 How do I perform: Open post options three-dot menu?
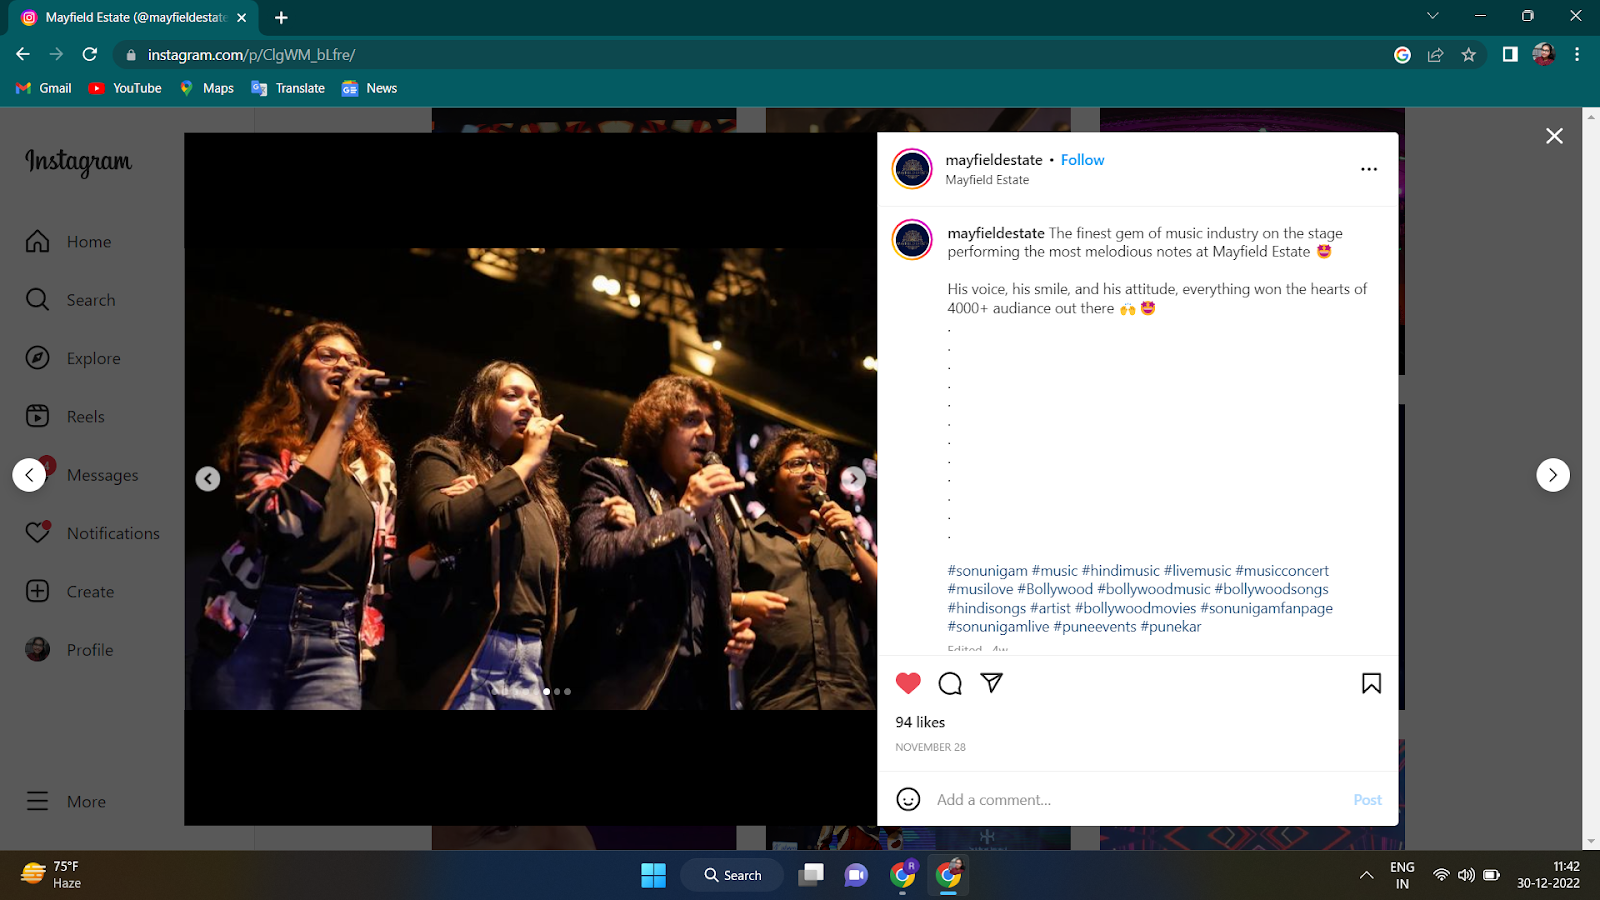pos(1369,169)
